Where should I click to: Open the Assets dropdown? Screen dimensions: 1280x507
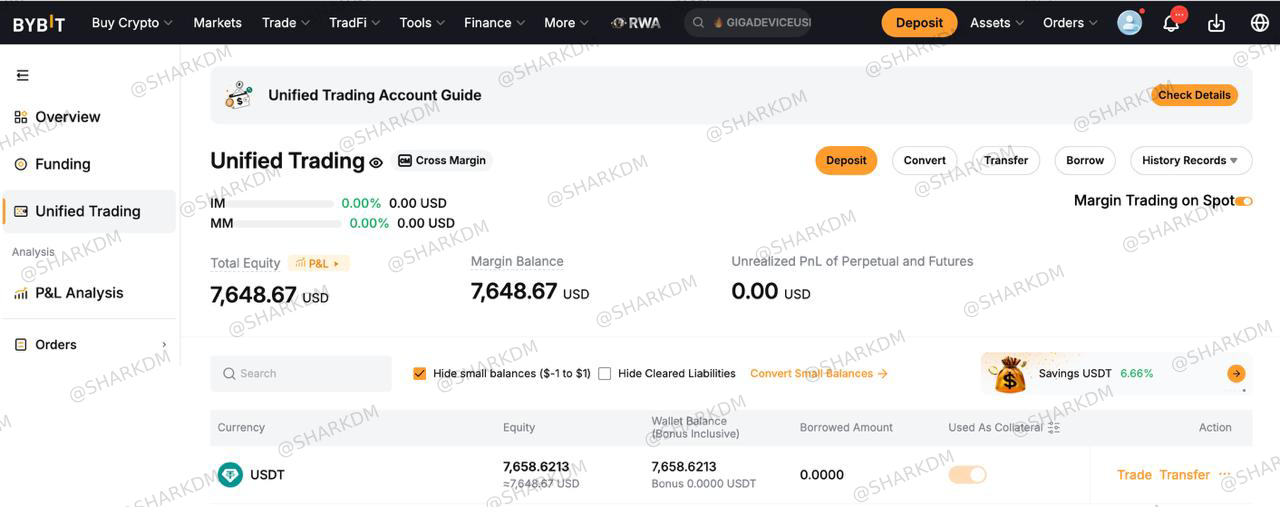[997, 23]
